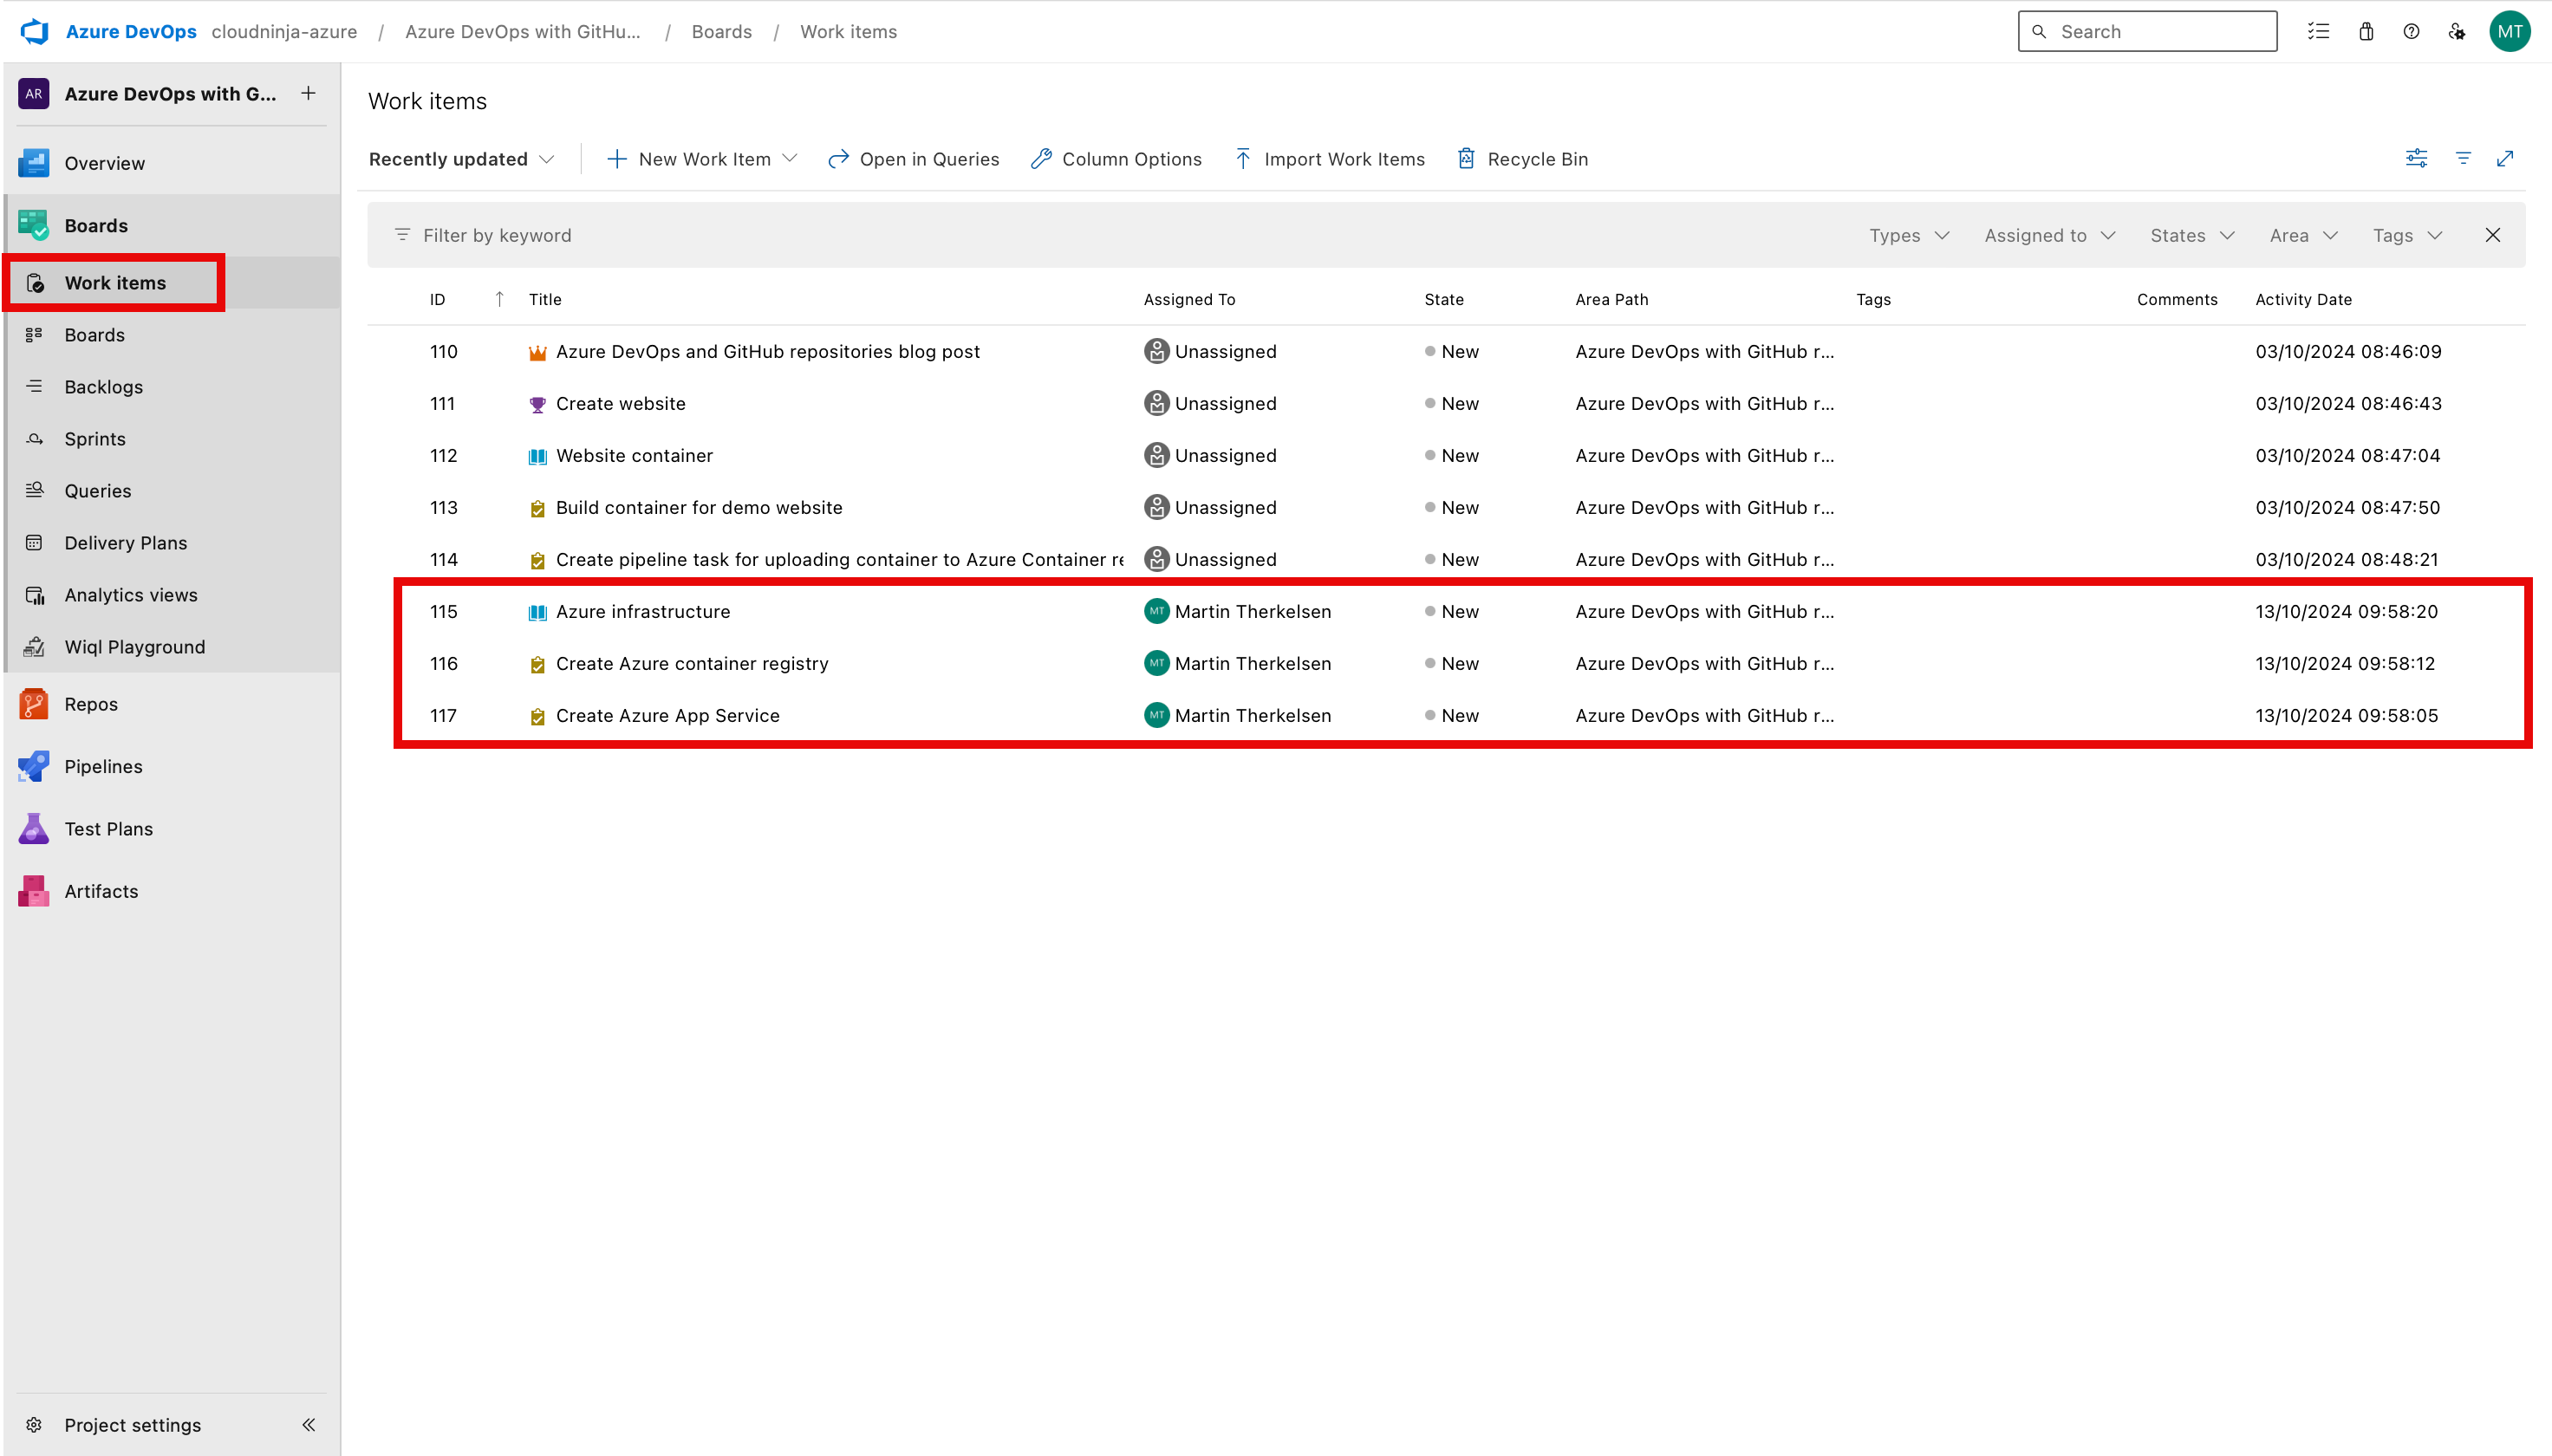Open work item Azure infrastructure
2552x1456 pixels.
[642, 611]
